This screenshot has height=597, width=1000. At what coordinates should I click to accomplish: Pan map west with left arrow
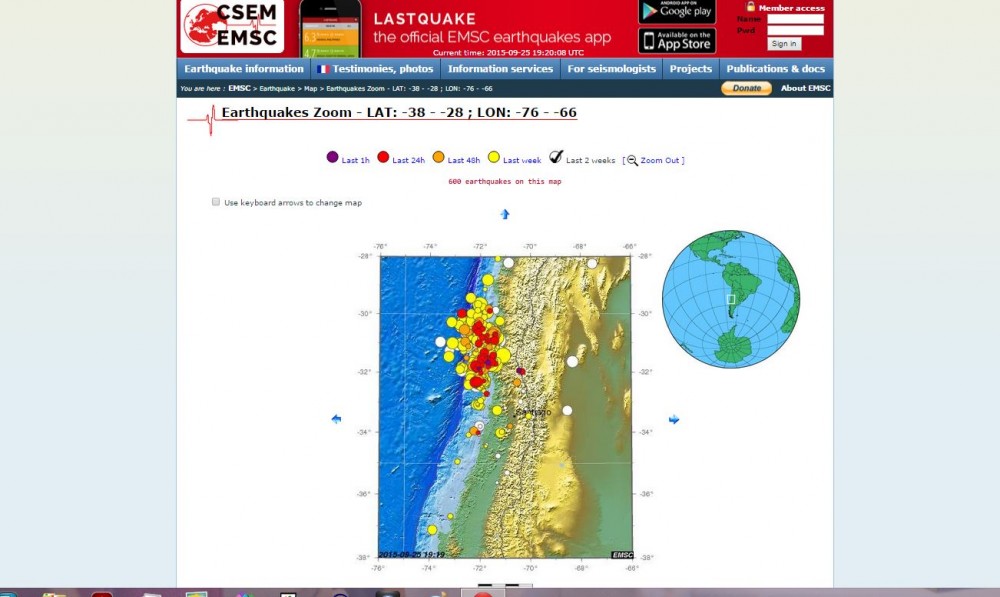click(x=336, y=419)
